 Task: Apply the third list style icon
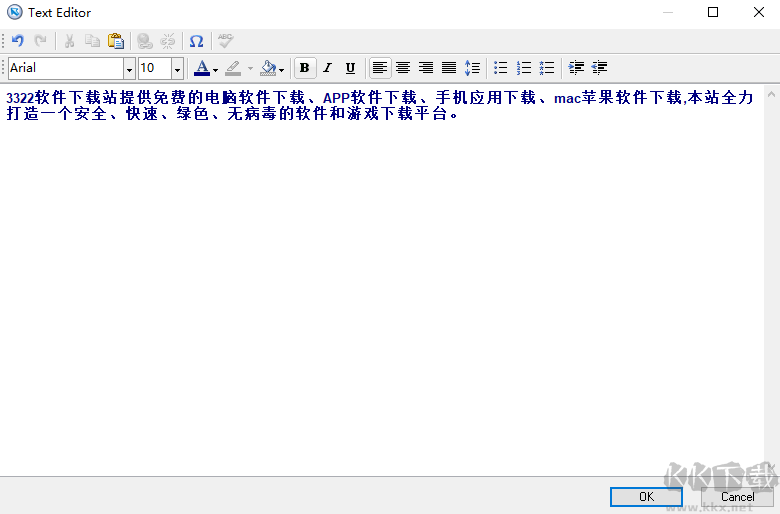[x=547, y=68]
